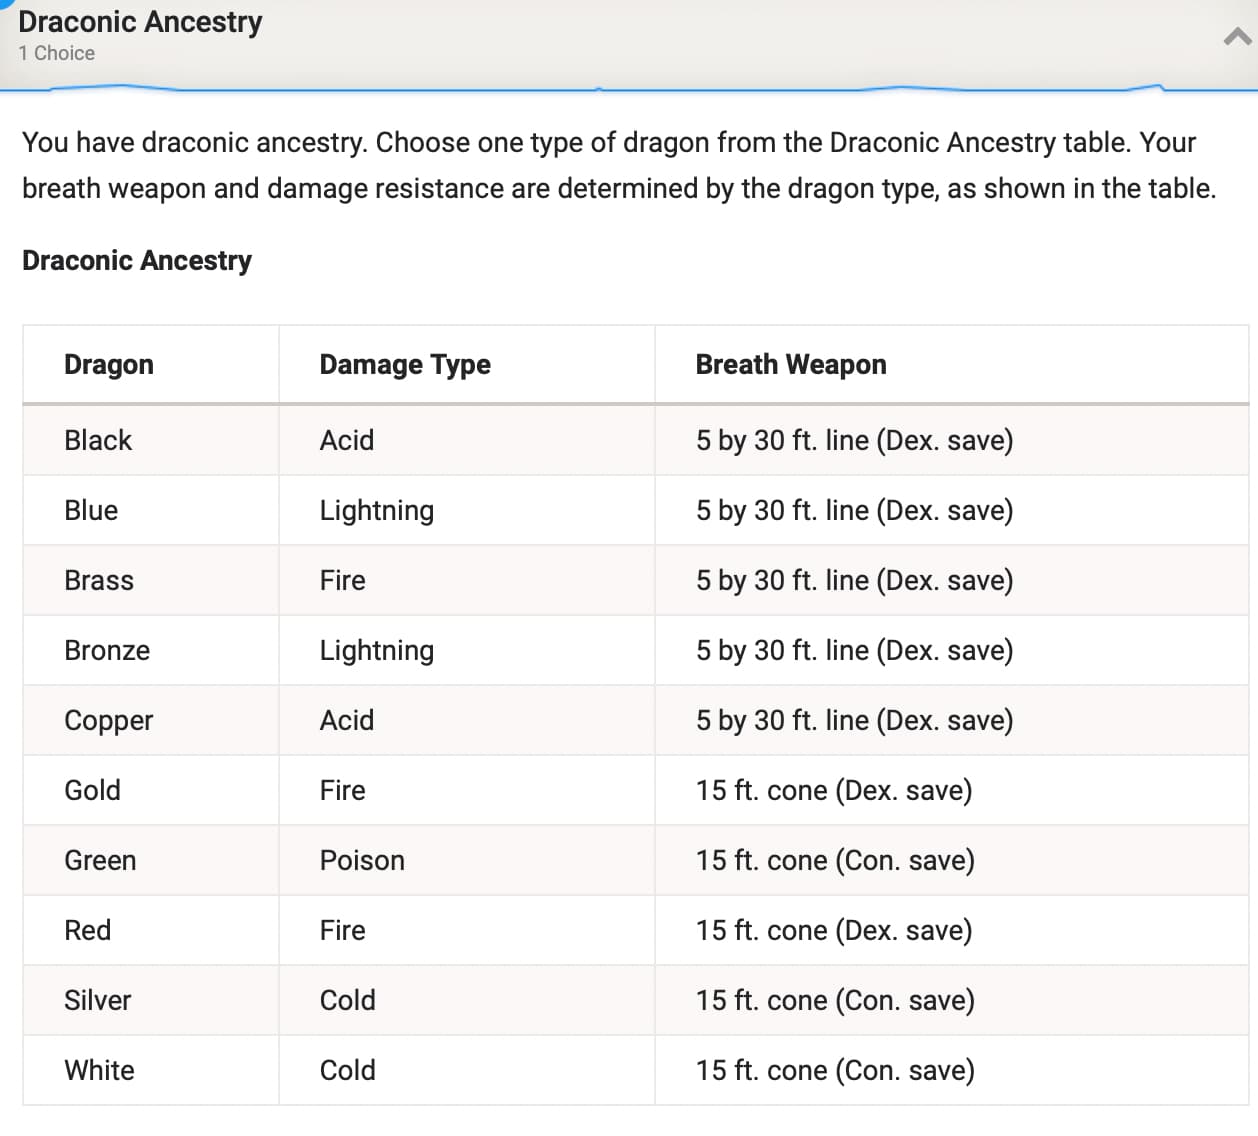This screenshot has width=1258, height=1136.
Task: Click the Poison damage type cell
Action: point(467,860)
